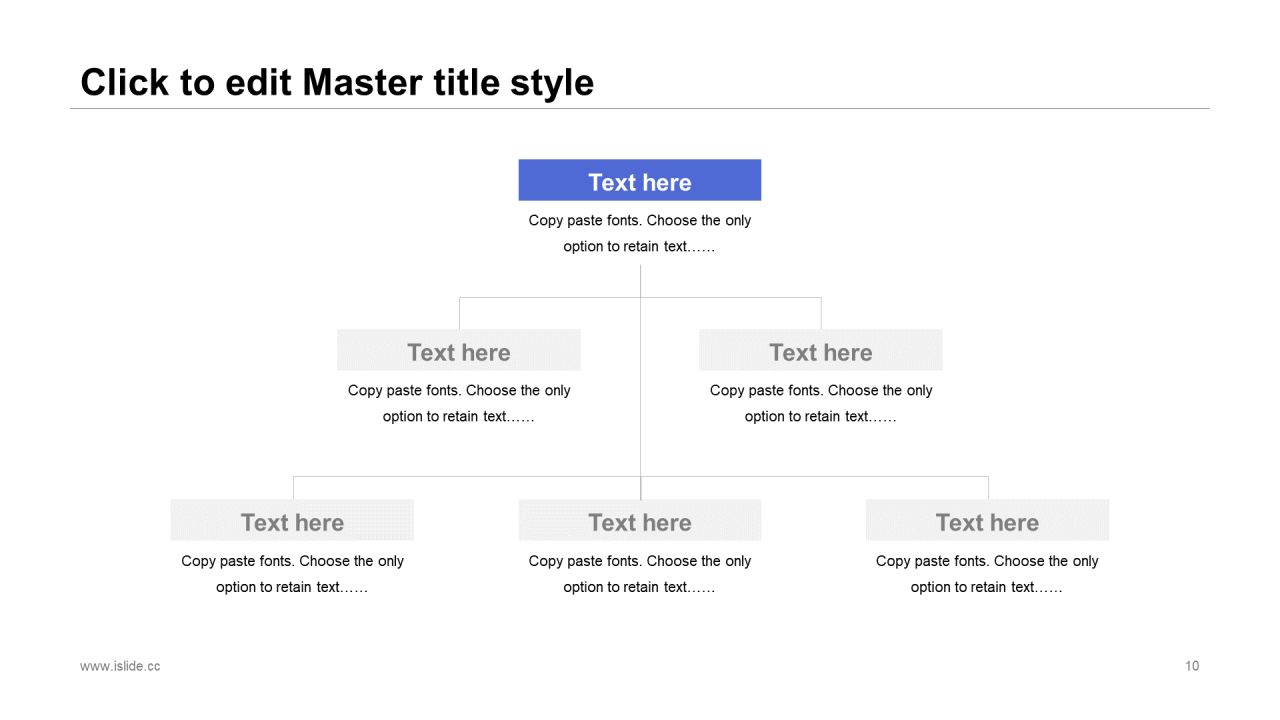Select the central vertical connector line
Image resolution: width=1280 pixels, height=720 pixels.
[x=640, y=382]
